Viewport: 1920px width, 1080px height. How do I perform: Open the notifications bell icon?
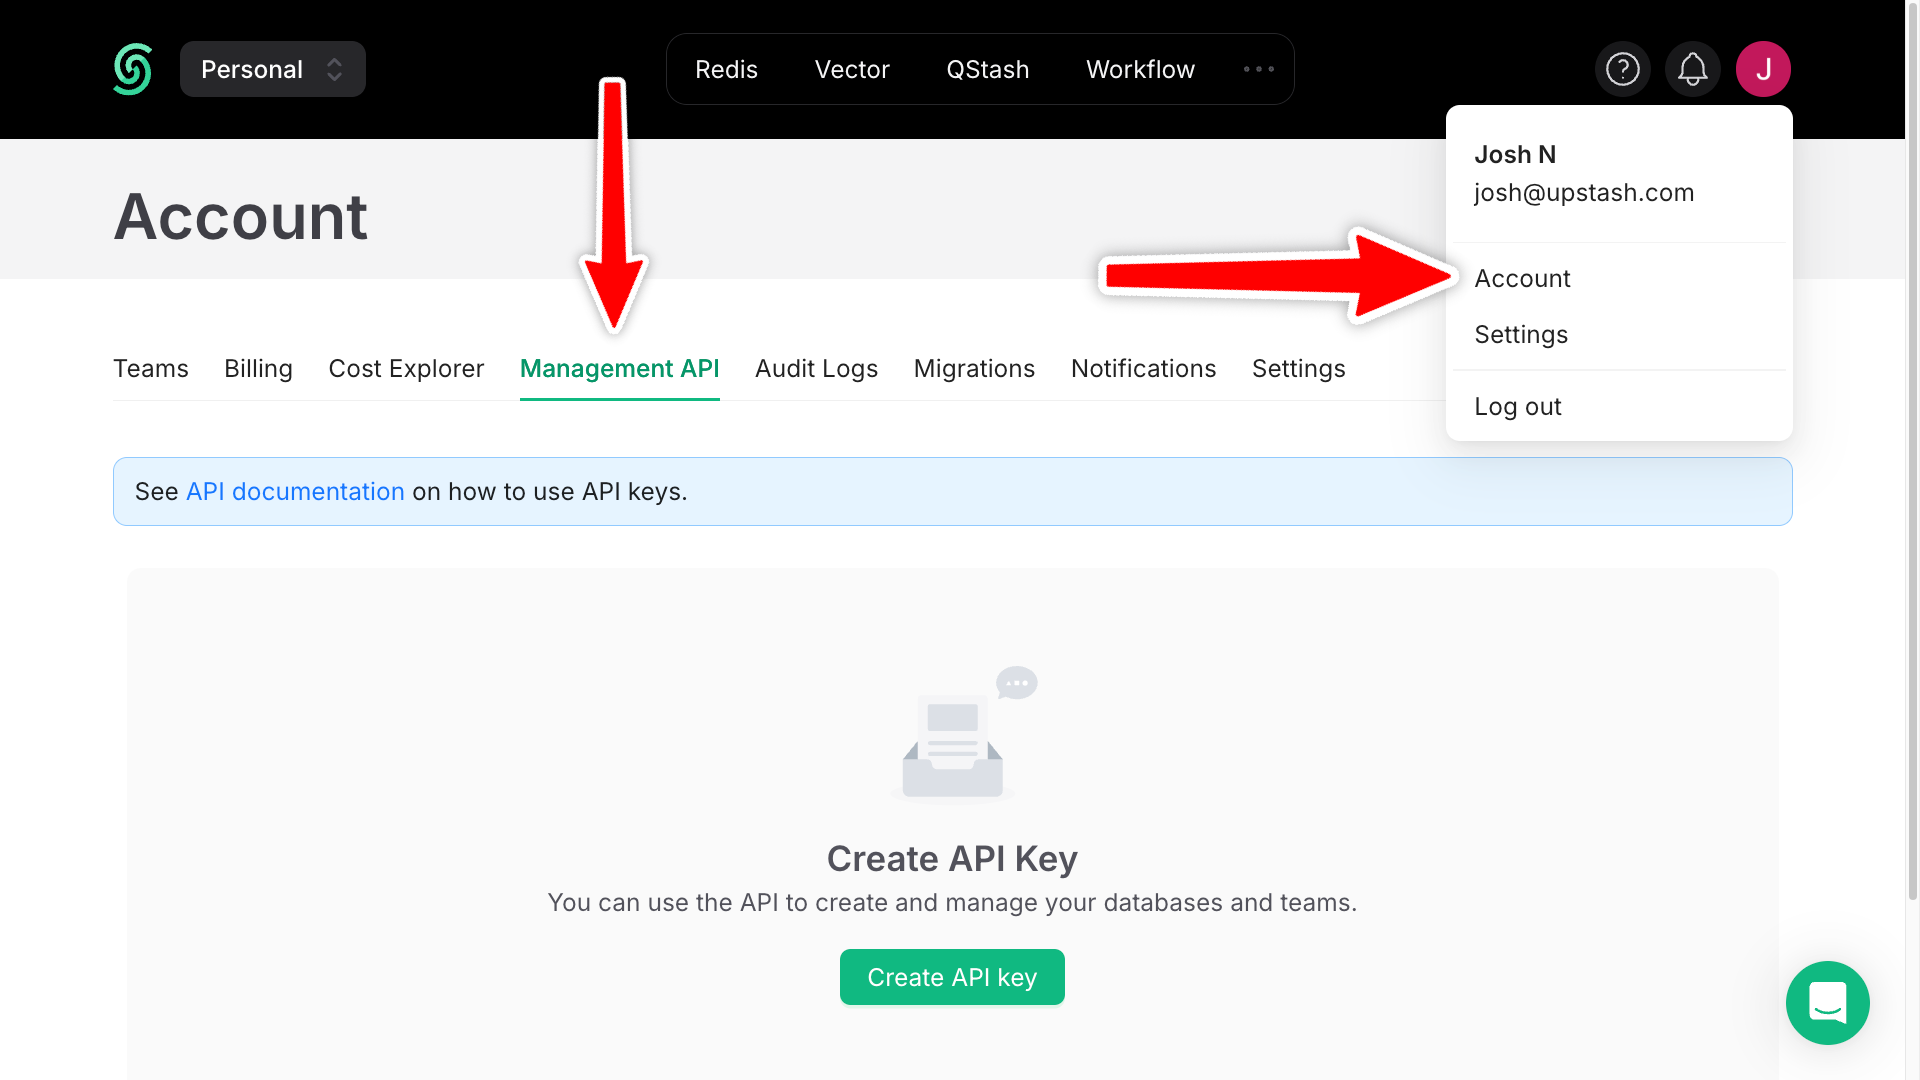[1692, 69]
